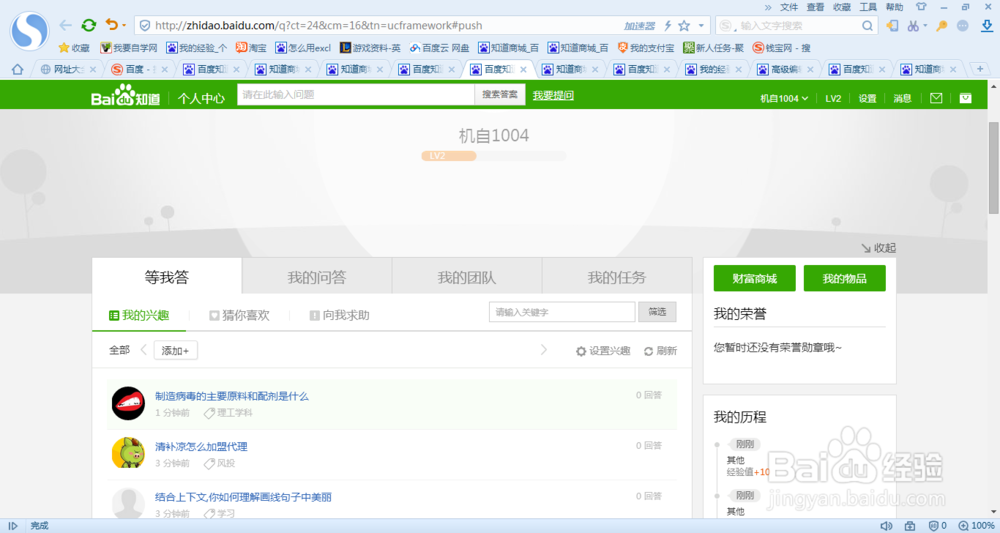Click the orange undo closed-tab arrow
Screen dimensions: 1000x533
(x=112, y=25)
